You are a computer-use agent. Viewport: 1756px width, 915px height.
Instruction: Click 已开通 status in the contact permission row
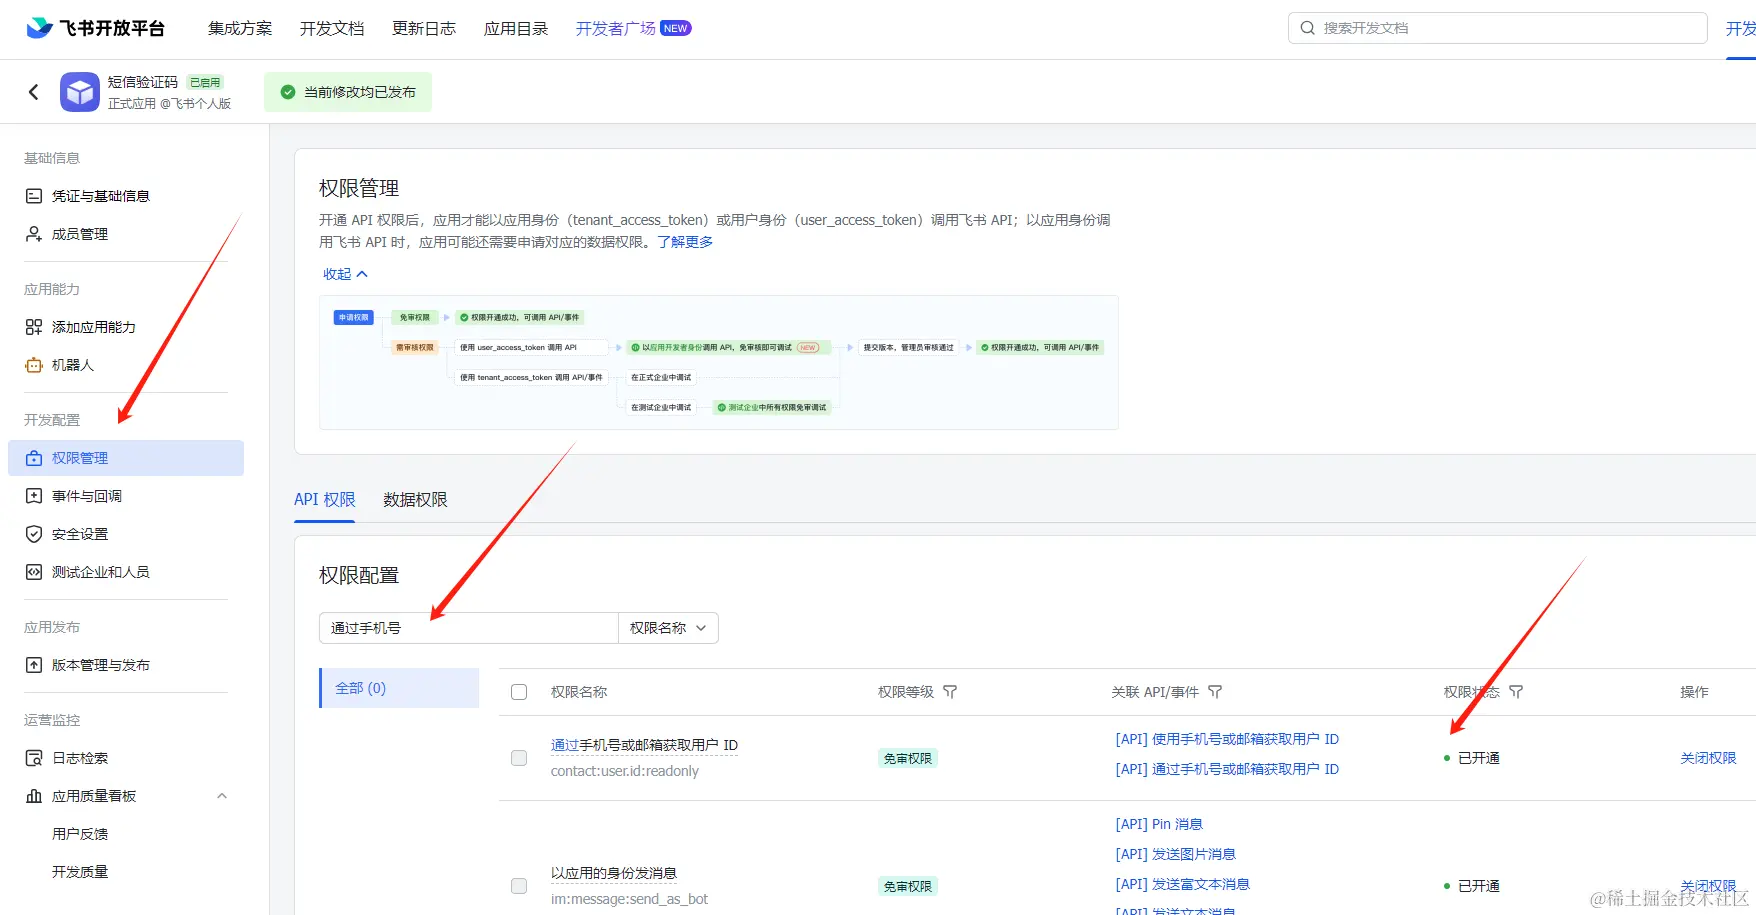pyautogui.click(x=1472, y=758)
